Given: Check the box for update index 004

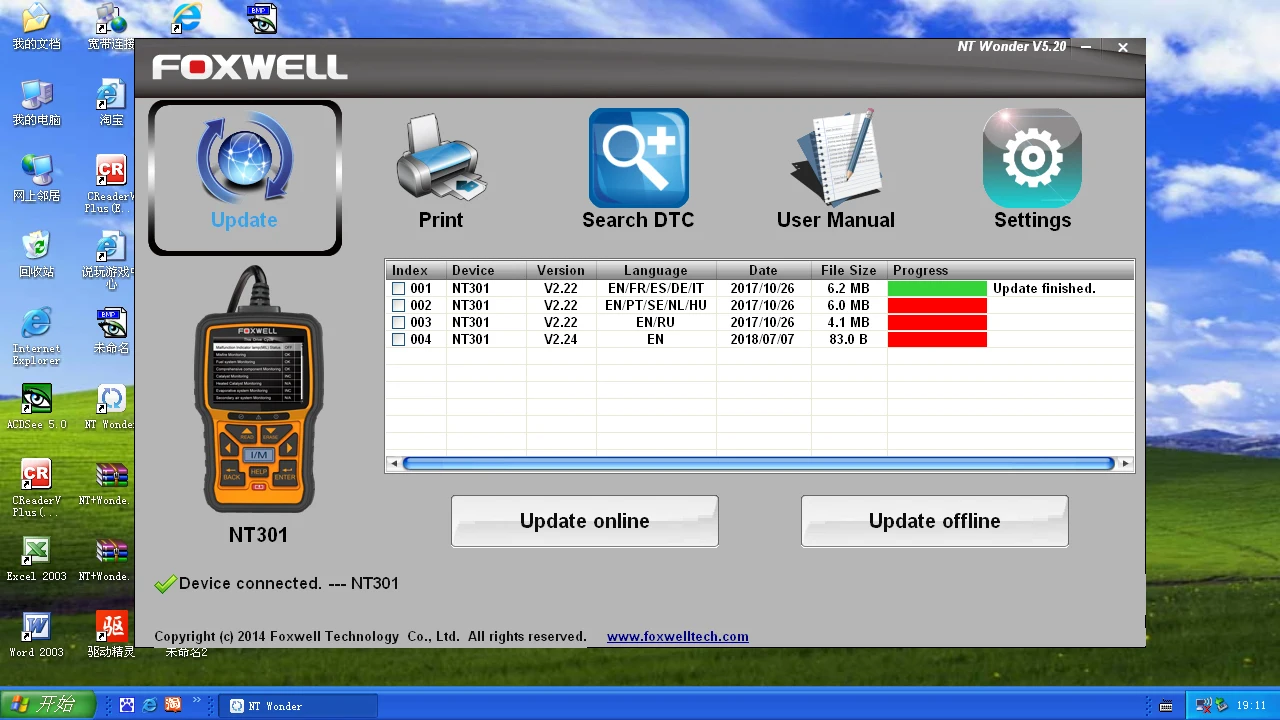Looking at the screenshot, I should pyautogui.click(x=399, y=340).
